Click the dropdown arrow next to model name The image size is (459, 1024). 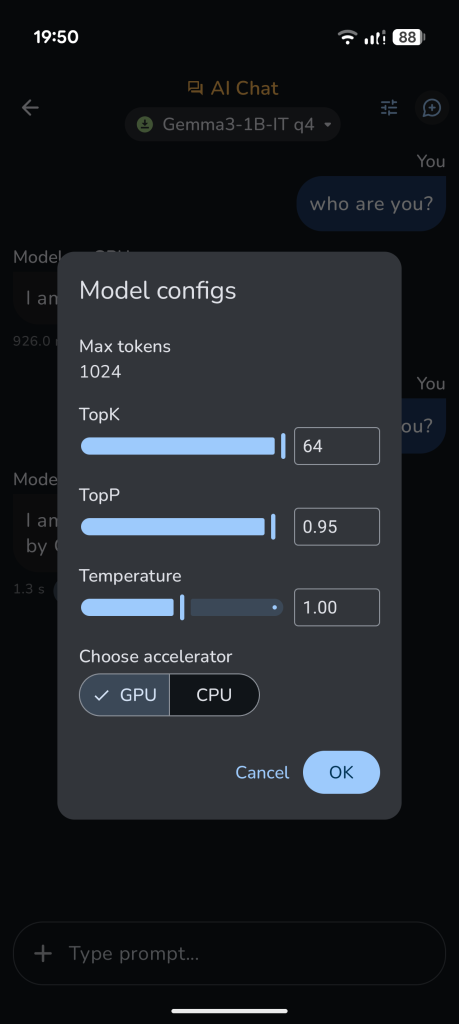click(328, 125)
